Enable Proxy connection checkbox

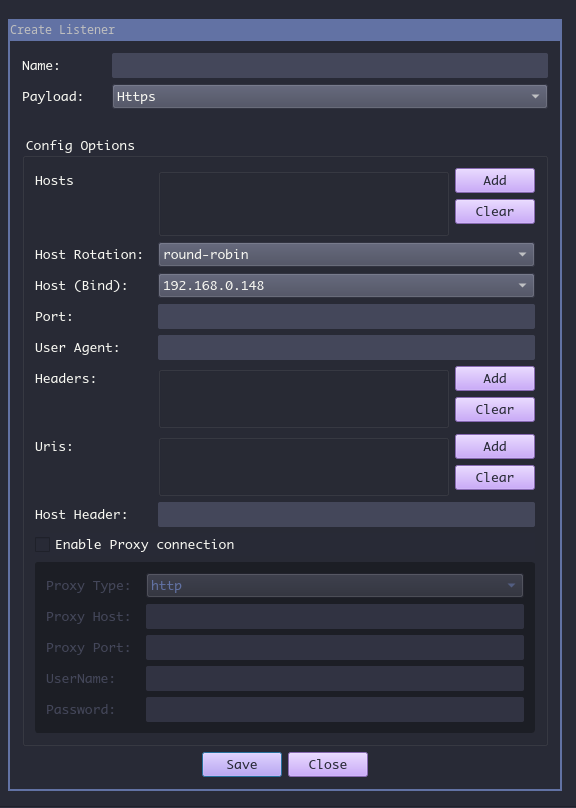pos(42,545)
